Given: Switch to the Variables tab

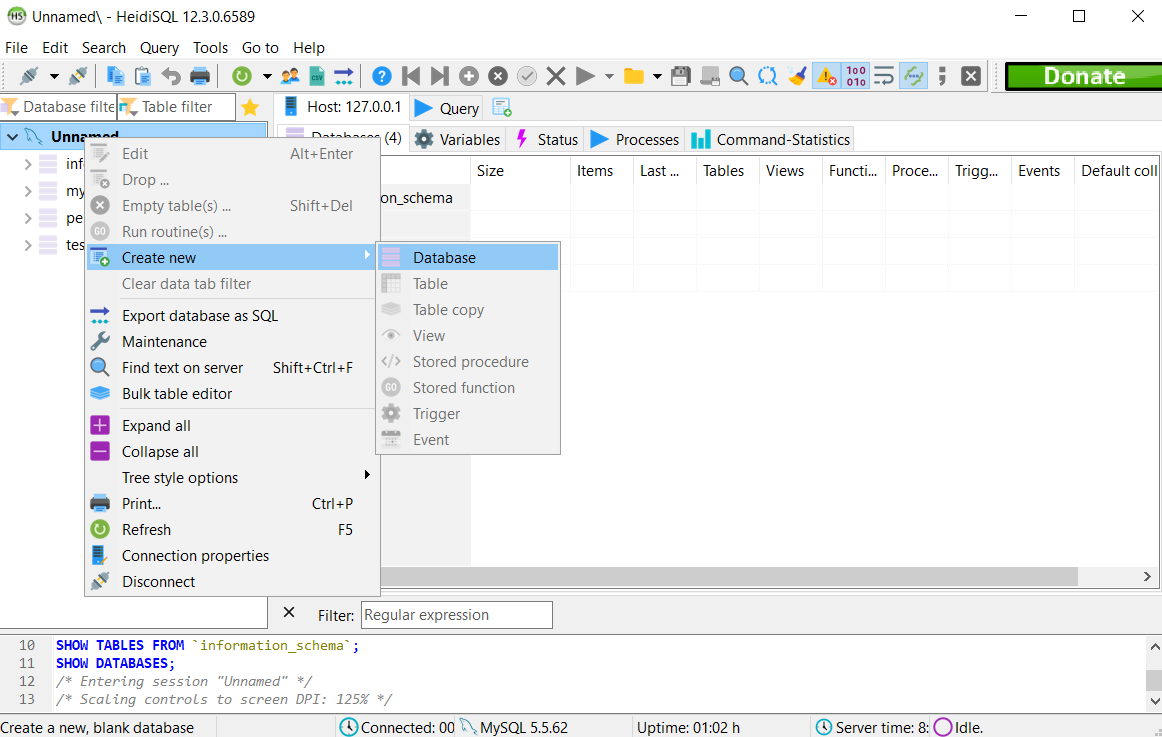Looking at the screenshot, I should [458, 139].
